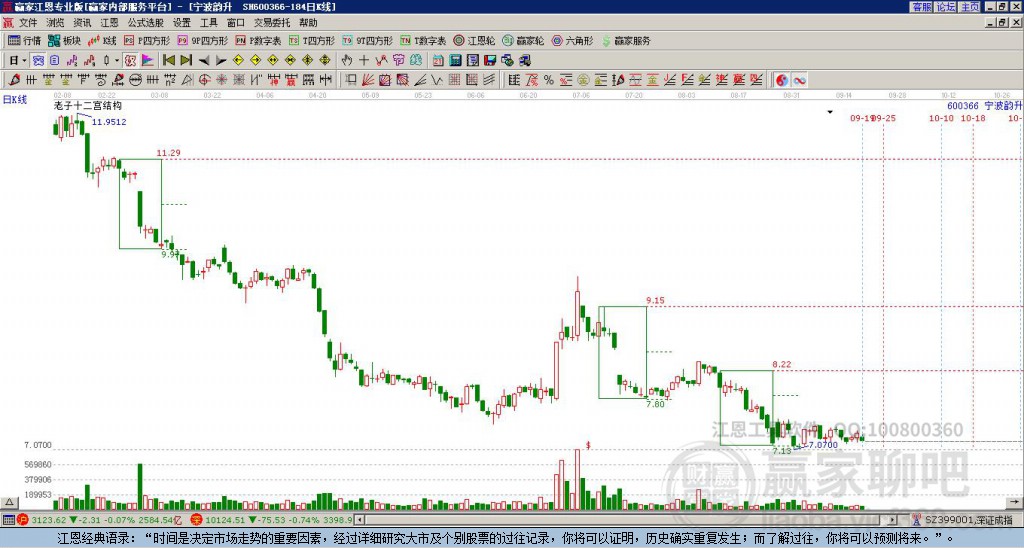
Task: Open the calculator icon
Action: (456, 61)
